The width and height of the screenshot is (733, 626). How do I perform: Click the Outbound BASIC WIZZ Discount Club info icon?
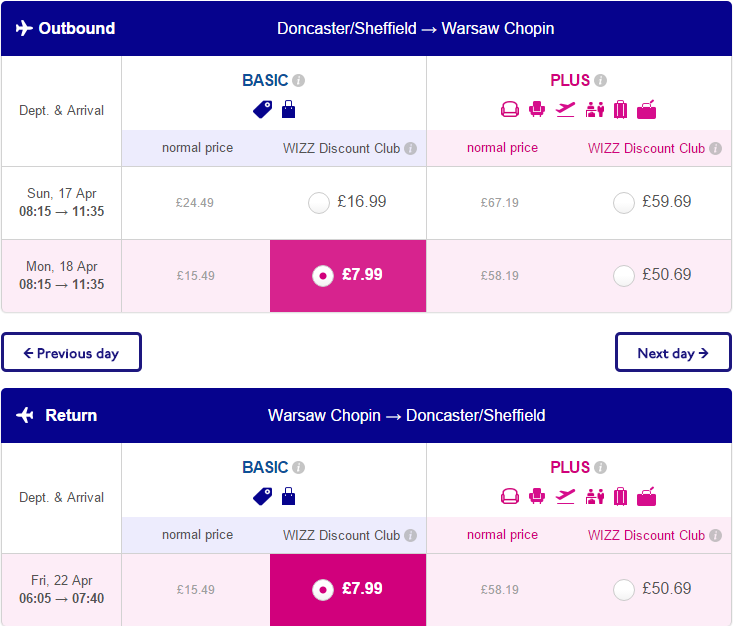[x=410, y=149]
